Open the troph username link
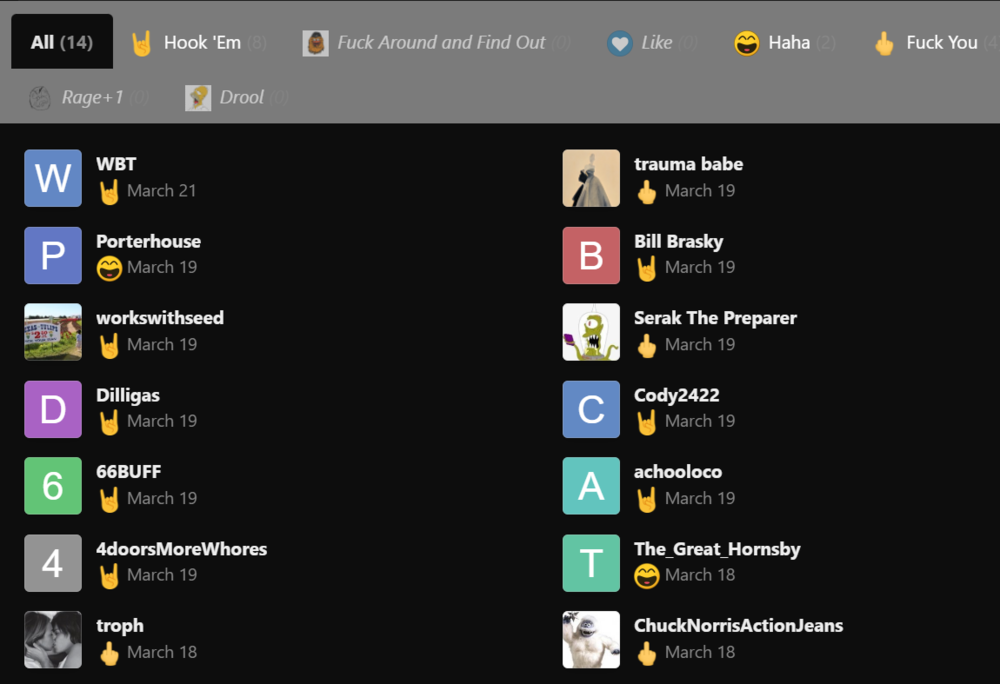Viewport: 1000px width, 684px height. 120,626
